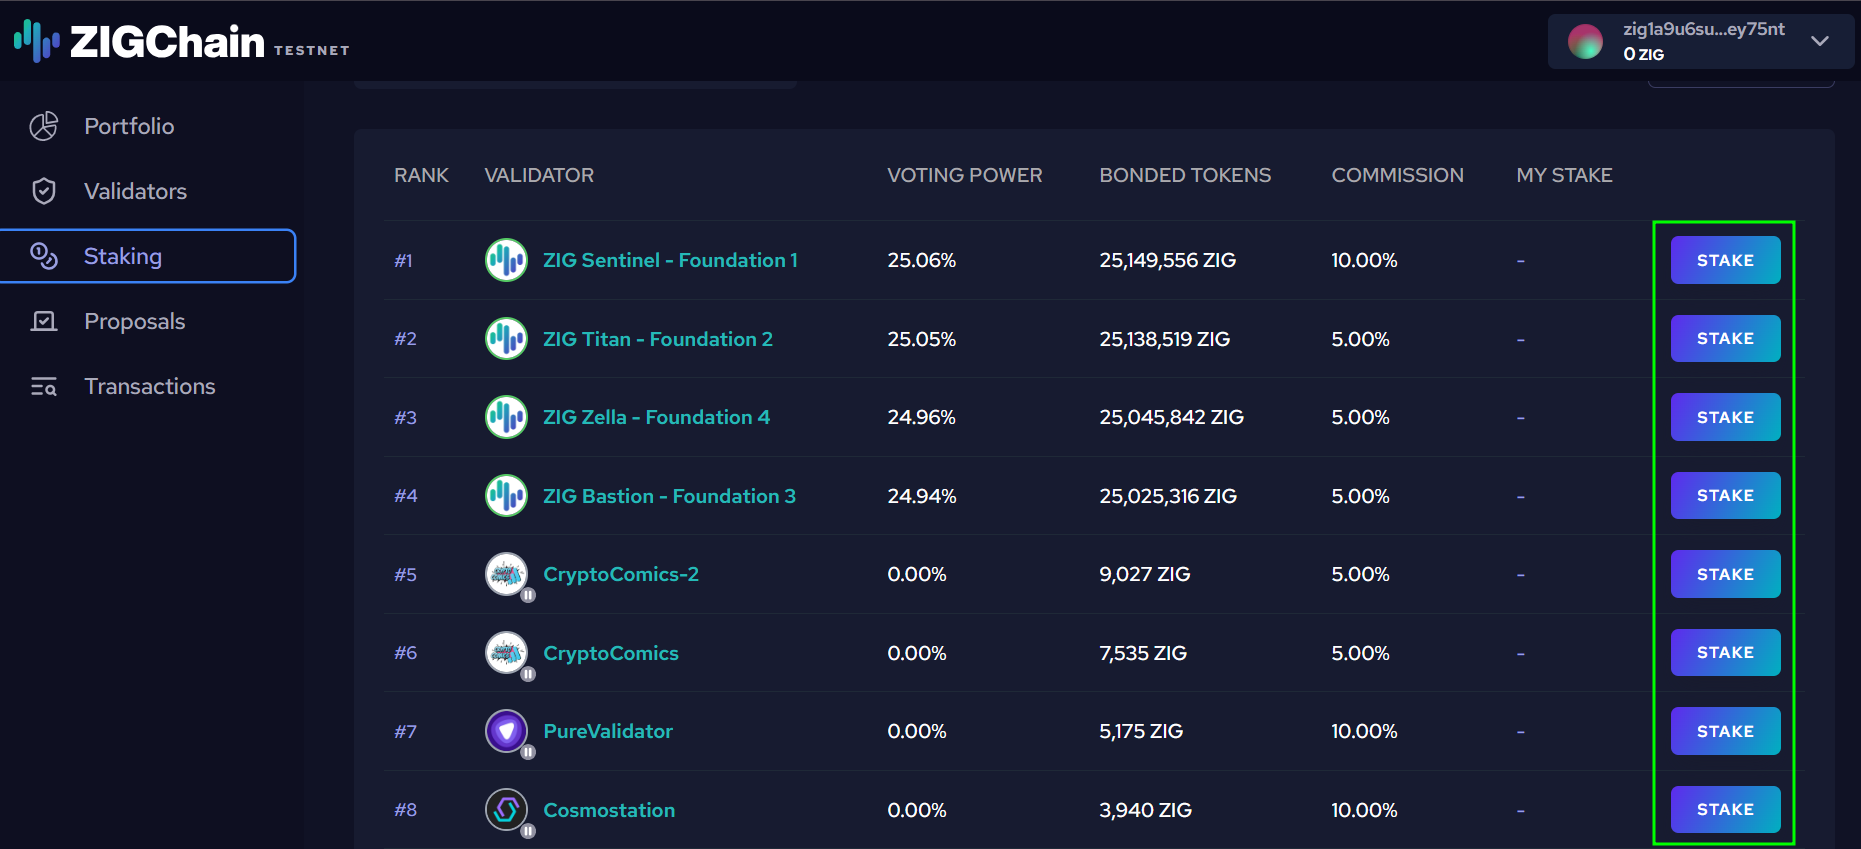Screen dimensions: 1861x849
Task: Click the Validators shield icon
Action: coord(44,191)
